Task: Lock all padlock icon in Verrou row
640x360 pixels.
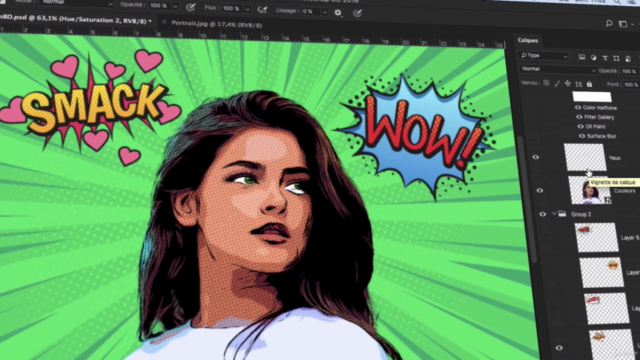Action: pyautogui.click(x=589, y=84)
